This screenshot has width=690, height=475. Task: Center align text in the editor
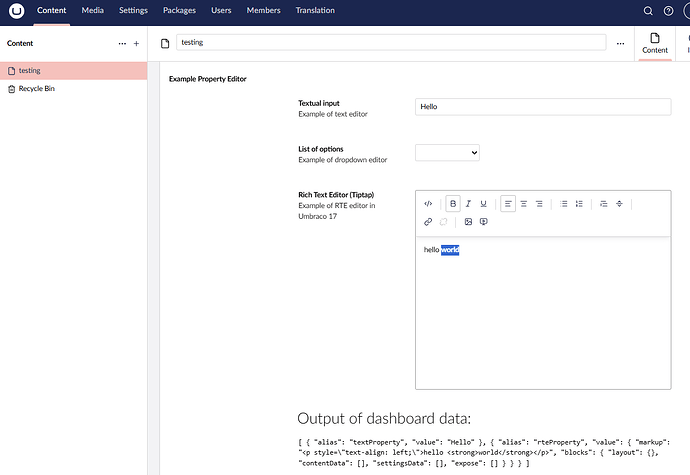coord(524,203)
